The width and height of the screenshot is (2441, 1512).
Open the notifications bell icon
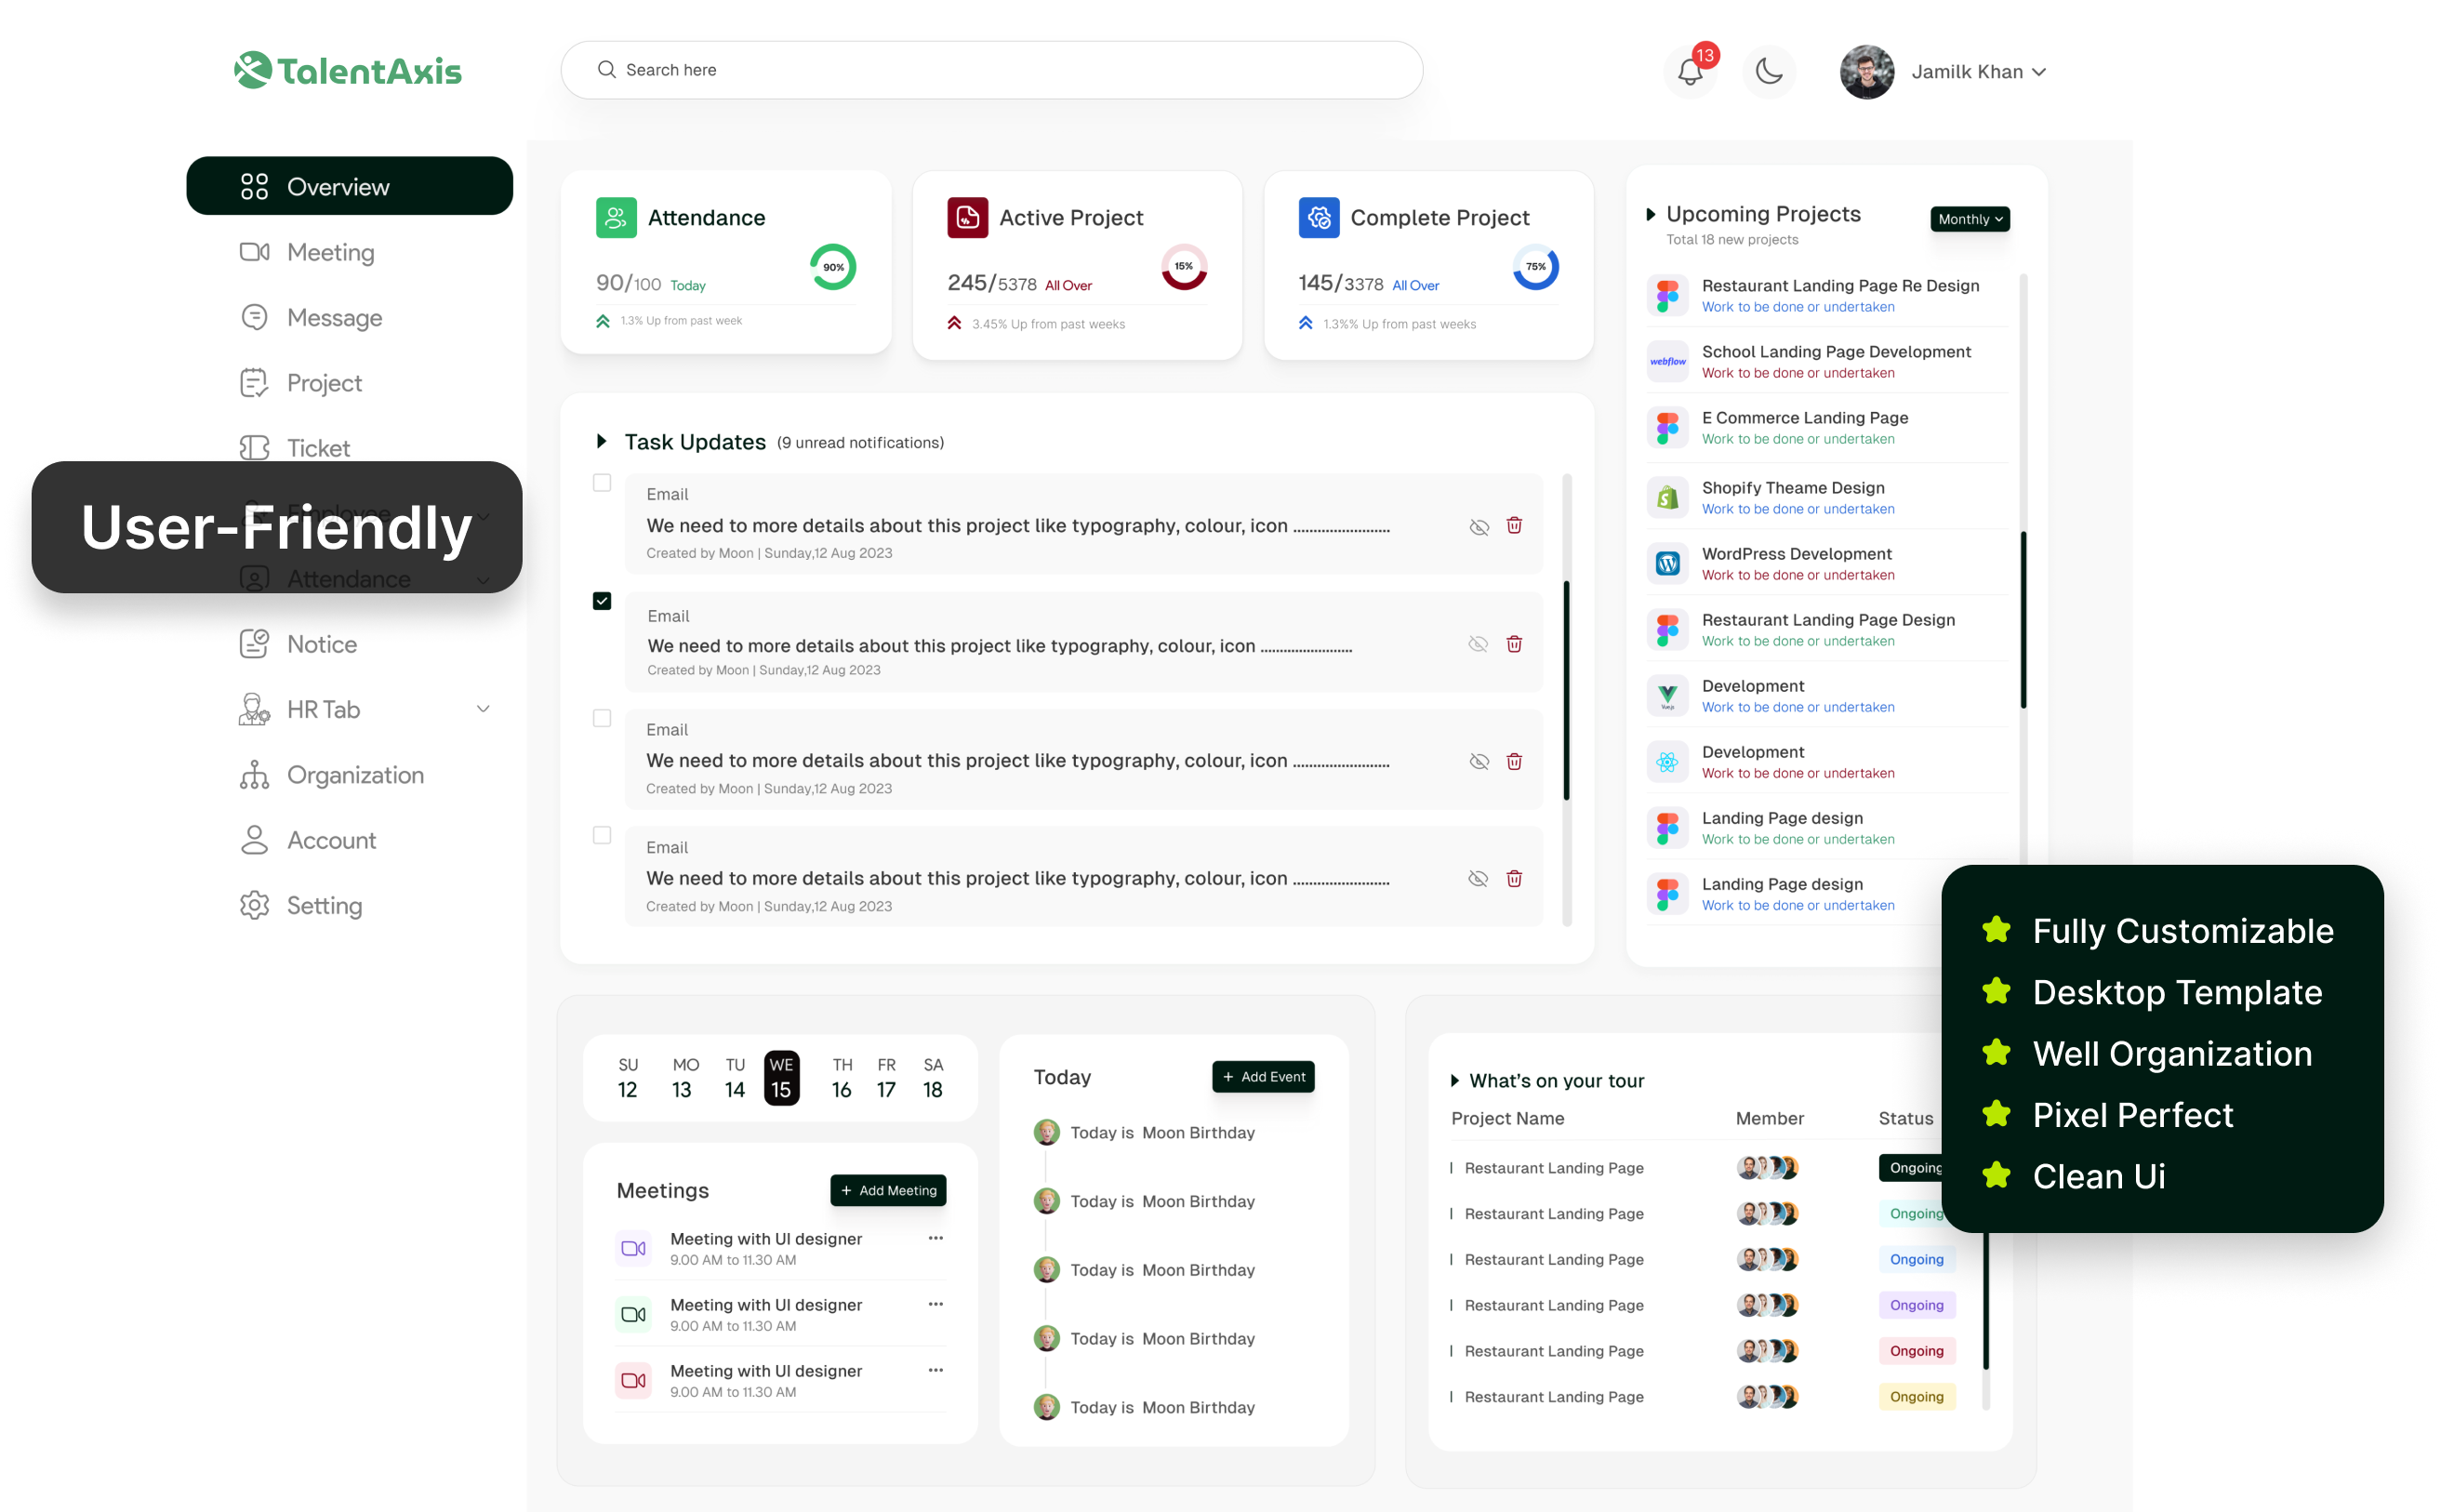pos(1690,72)
